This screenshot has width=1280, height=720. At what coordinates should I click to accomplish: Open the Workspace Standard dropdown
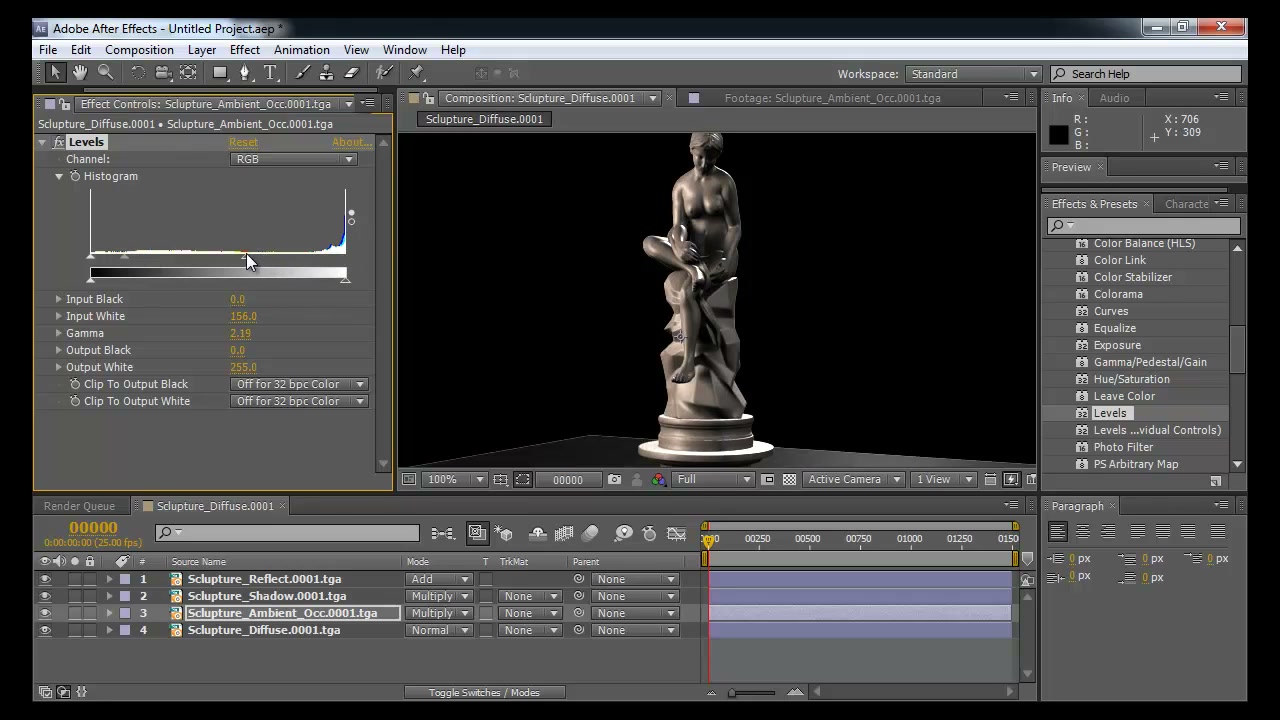pyautogui.click(x=974, y=74)
